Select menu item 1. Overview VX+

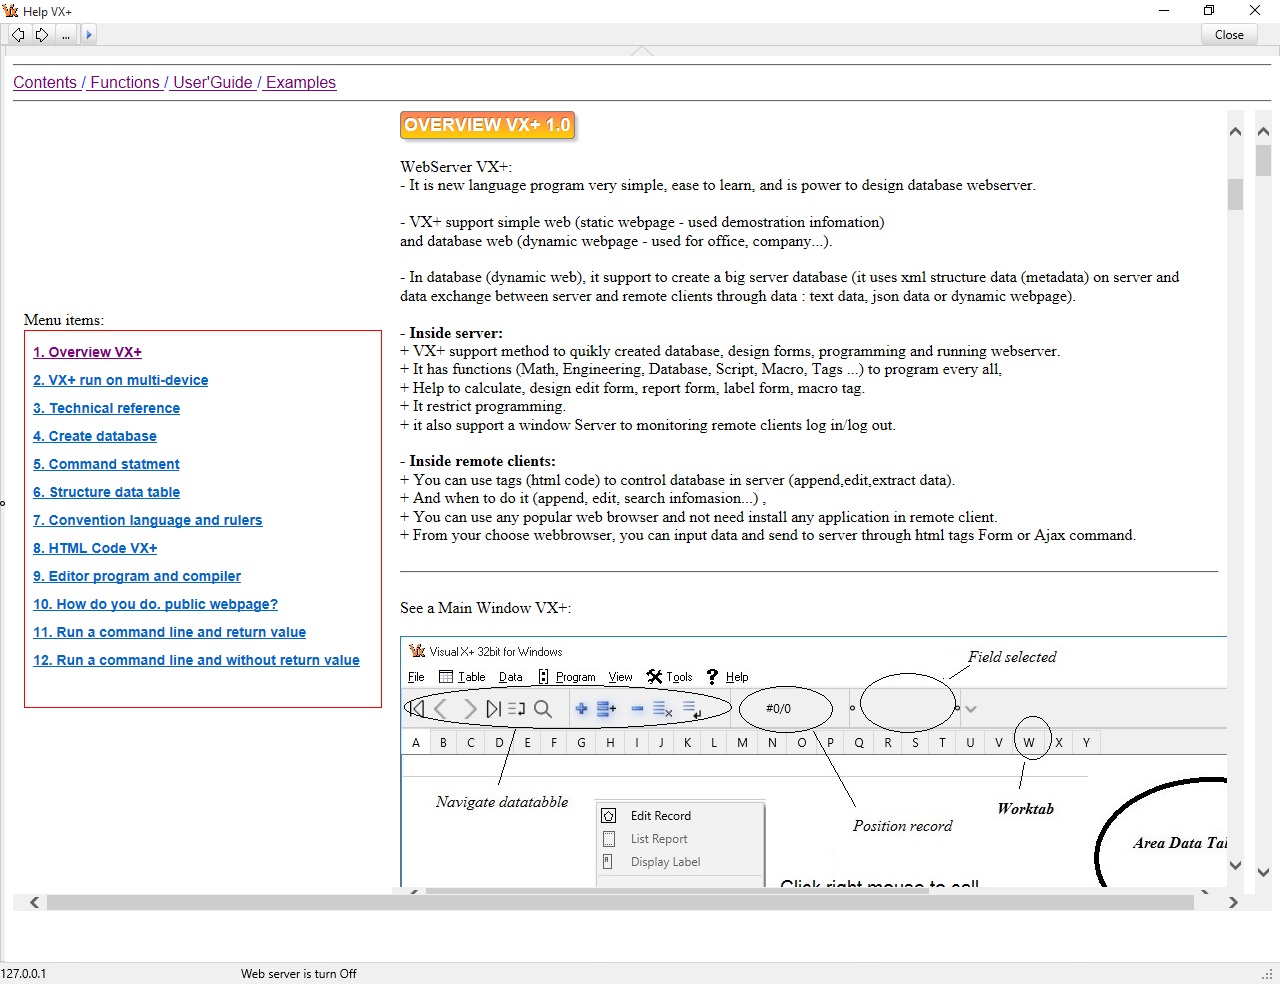click(87, 352)
